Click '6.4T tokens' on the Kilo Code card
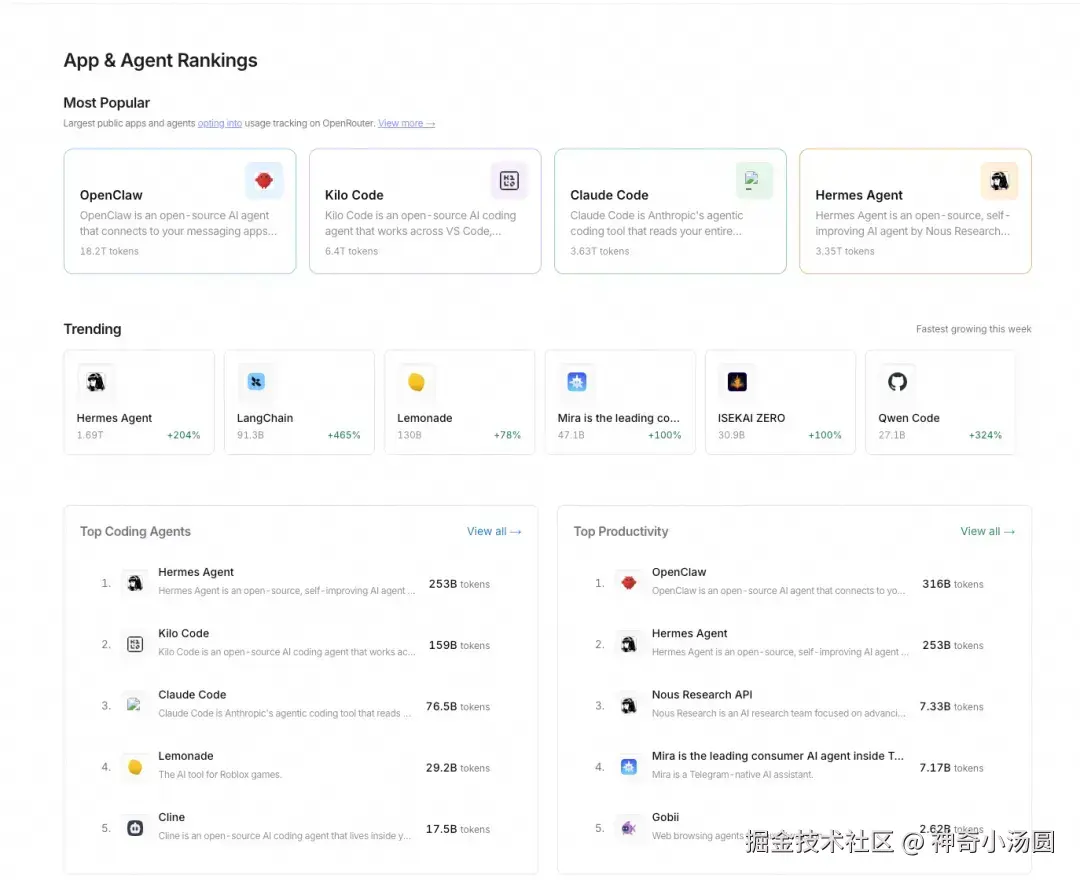The image size is (1080, 880). (351, 251)
